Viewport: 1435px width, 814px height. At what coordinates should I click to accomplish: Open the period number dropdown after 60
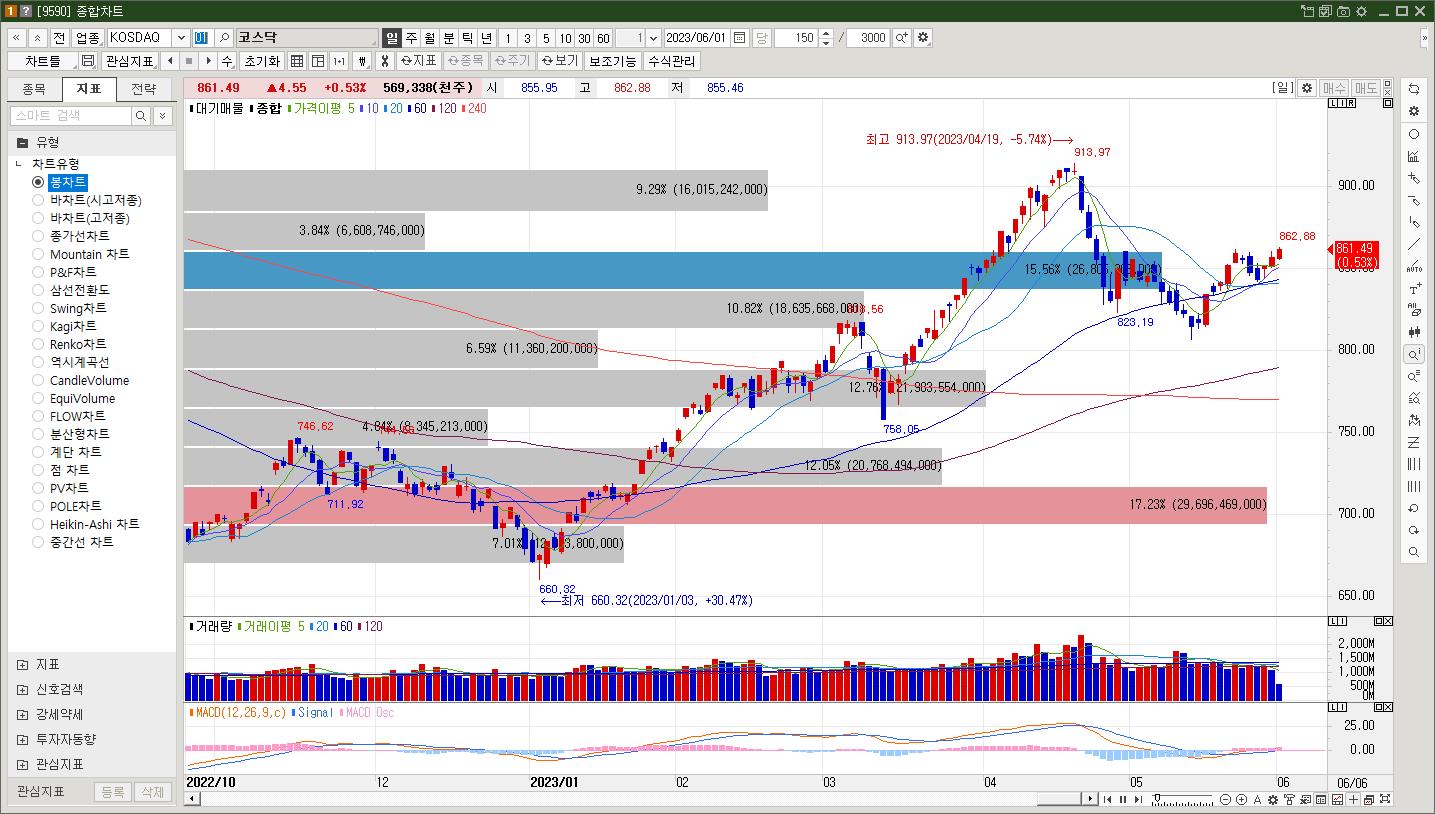(x=654, y=38)
